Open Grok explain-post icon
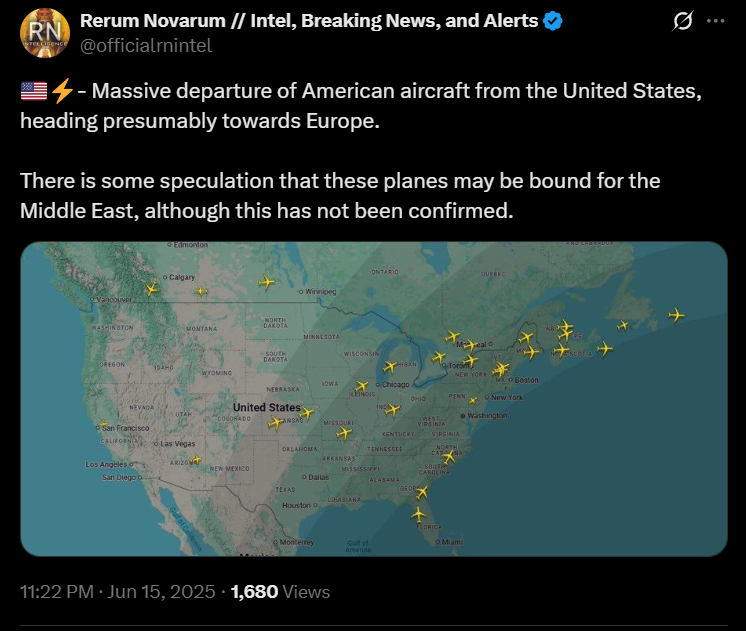 pyautogui.click(x=683, y=21)
